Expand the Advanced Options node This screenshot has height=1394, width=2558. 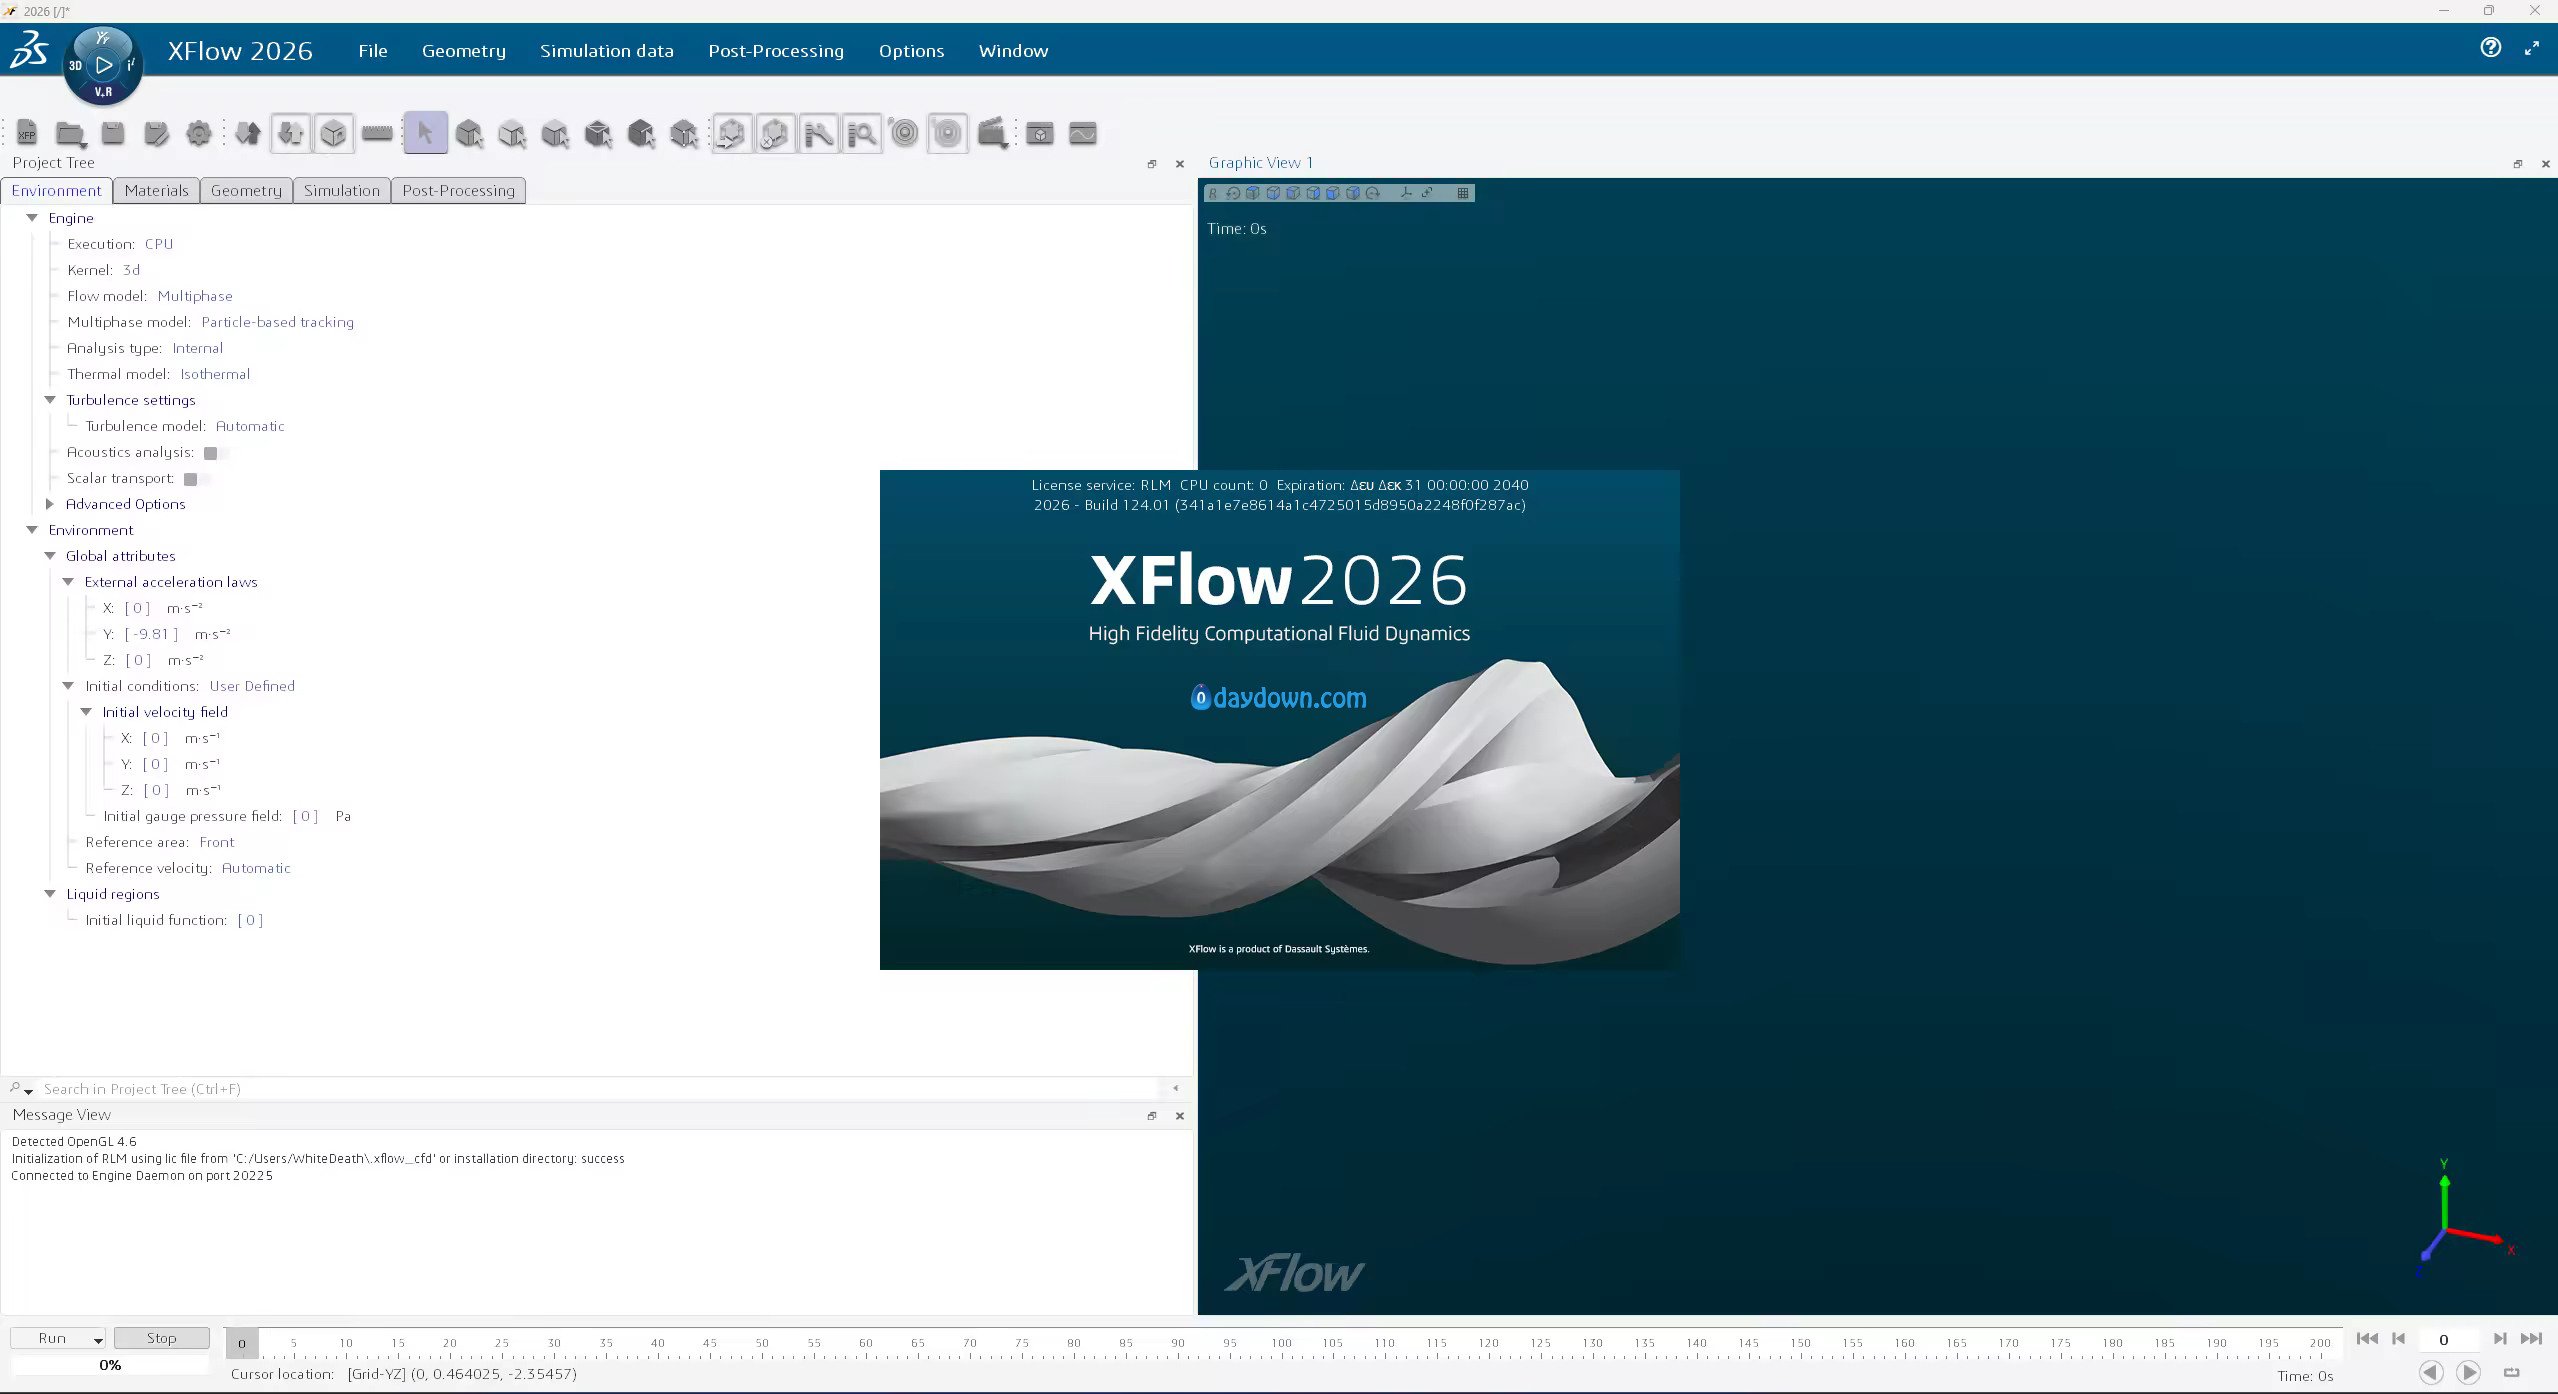coord(50,504)
